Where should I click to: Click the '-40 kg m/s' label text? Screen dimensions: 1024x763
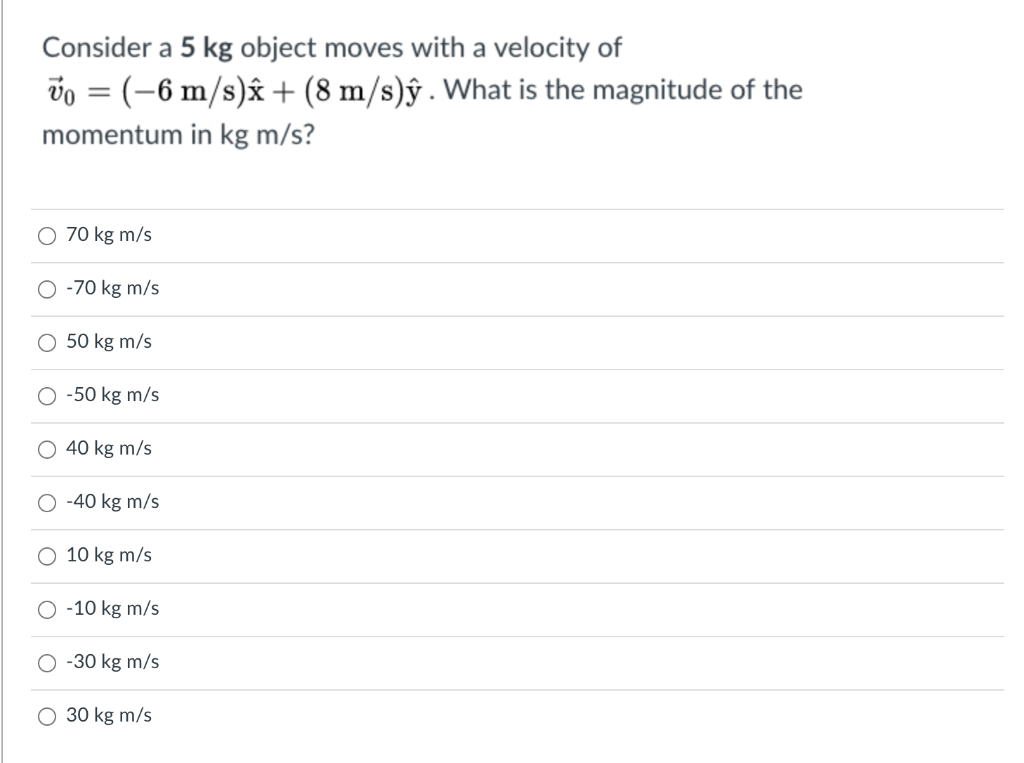112,502
